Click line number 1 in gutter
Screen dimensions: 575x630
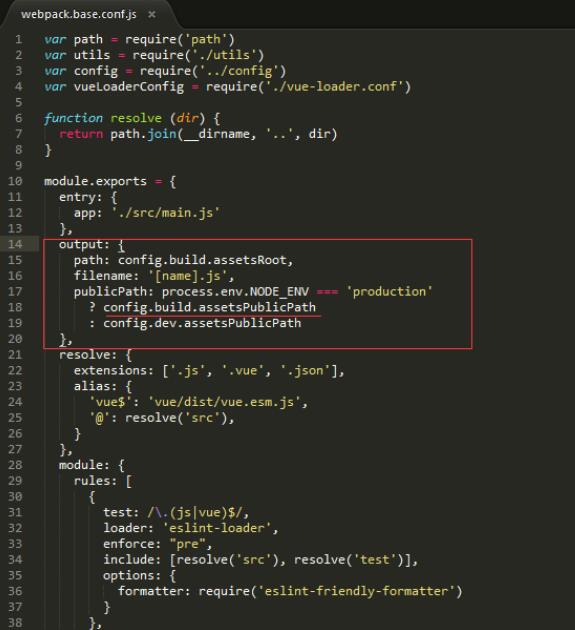click(x=18, y=39)
